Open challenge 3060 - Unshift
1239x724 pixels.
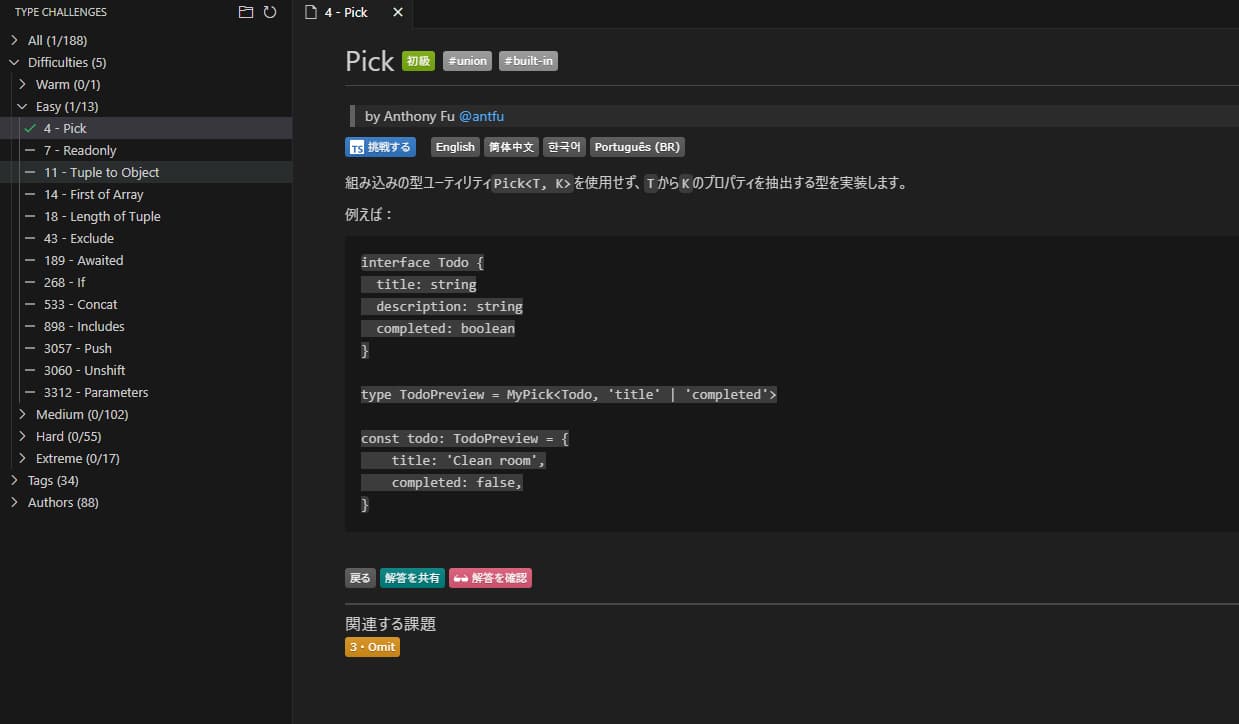click(x=146, y=370)
